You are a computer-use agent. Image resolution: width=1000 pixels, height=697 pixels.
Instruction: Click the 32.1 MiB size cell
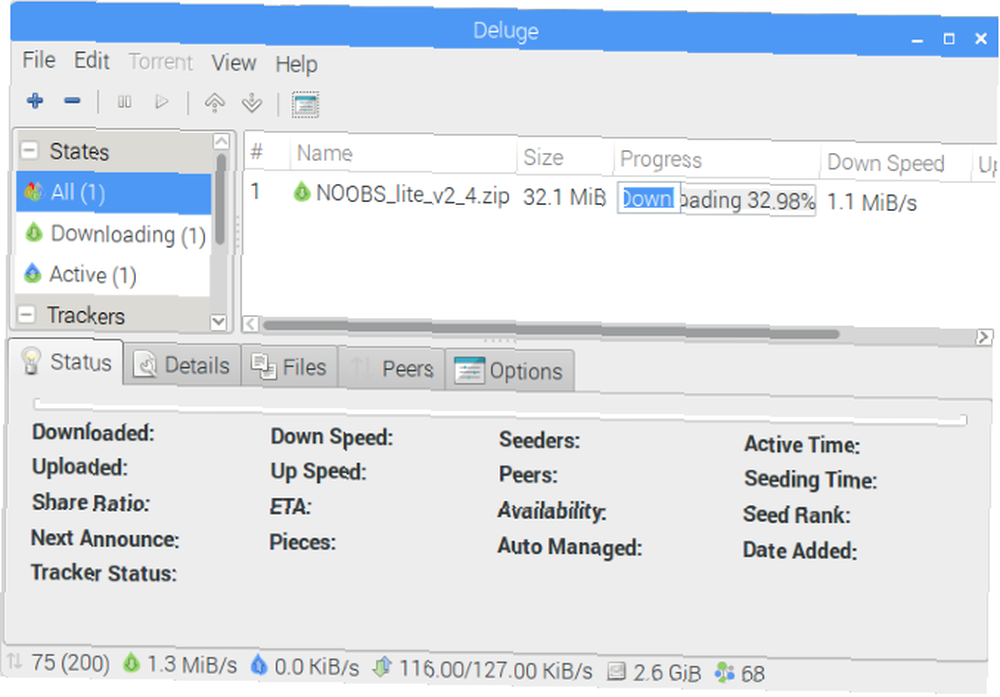point(564,197)
